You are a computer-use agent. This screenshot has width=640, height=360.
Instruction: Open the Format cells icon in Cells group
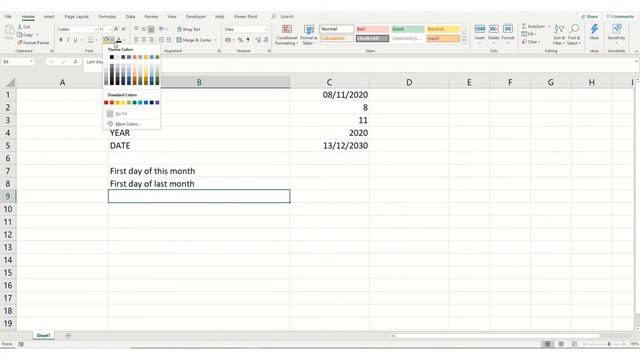[x=508, y=29]
